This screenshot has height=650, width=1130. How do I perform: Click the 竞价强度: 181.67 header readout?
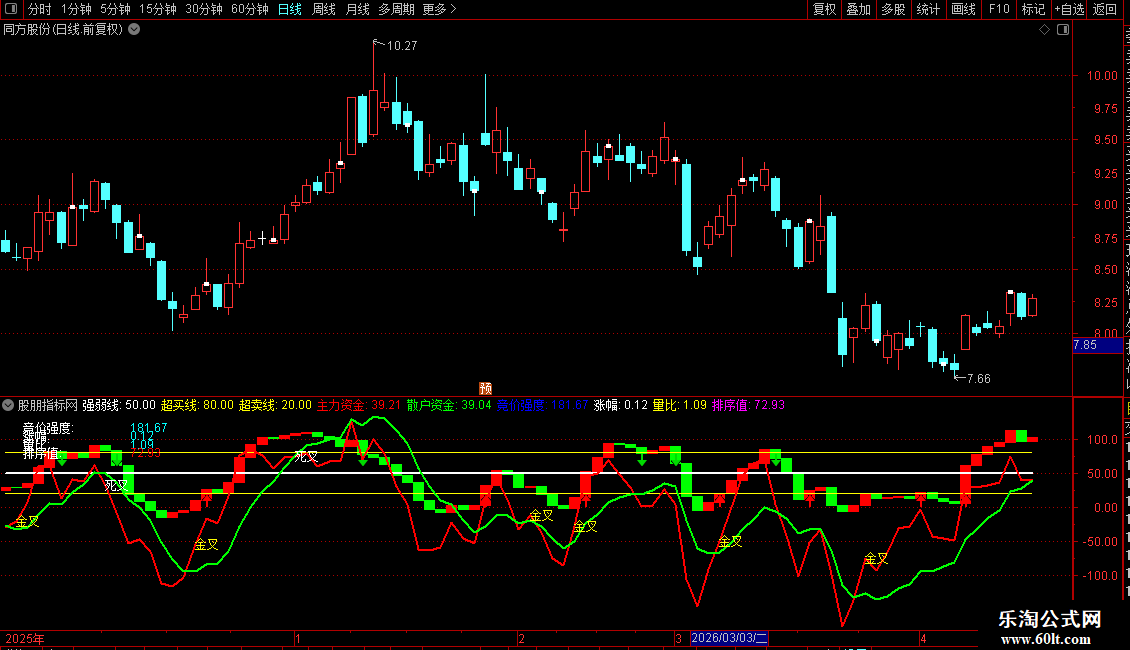(x=543, y=406)
